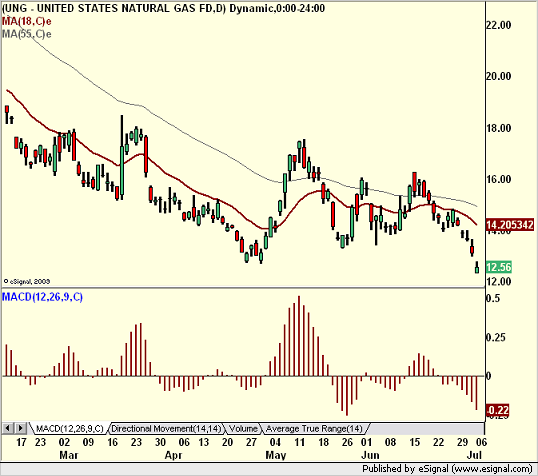Click the right scroll arrow beside study tabs
The height and width of the screenshot is (476, 538).
(20, 428)
